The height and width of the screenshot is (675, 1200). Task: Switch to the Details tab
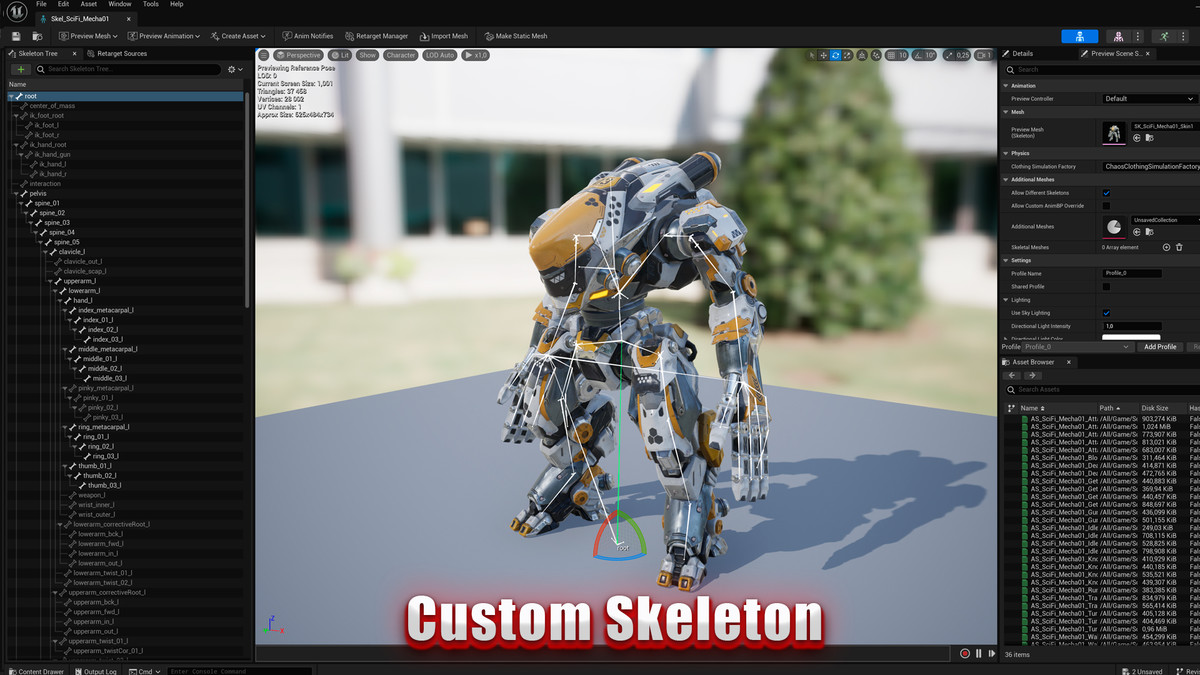click(1017, 54)
